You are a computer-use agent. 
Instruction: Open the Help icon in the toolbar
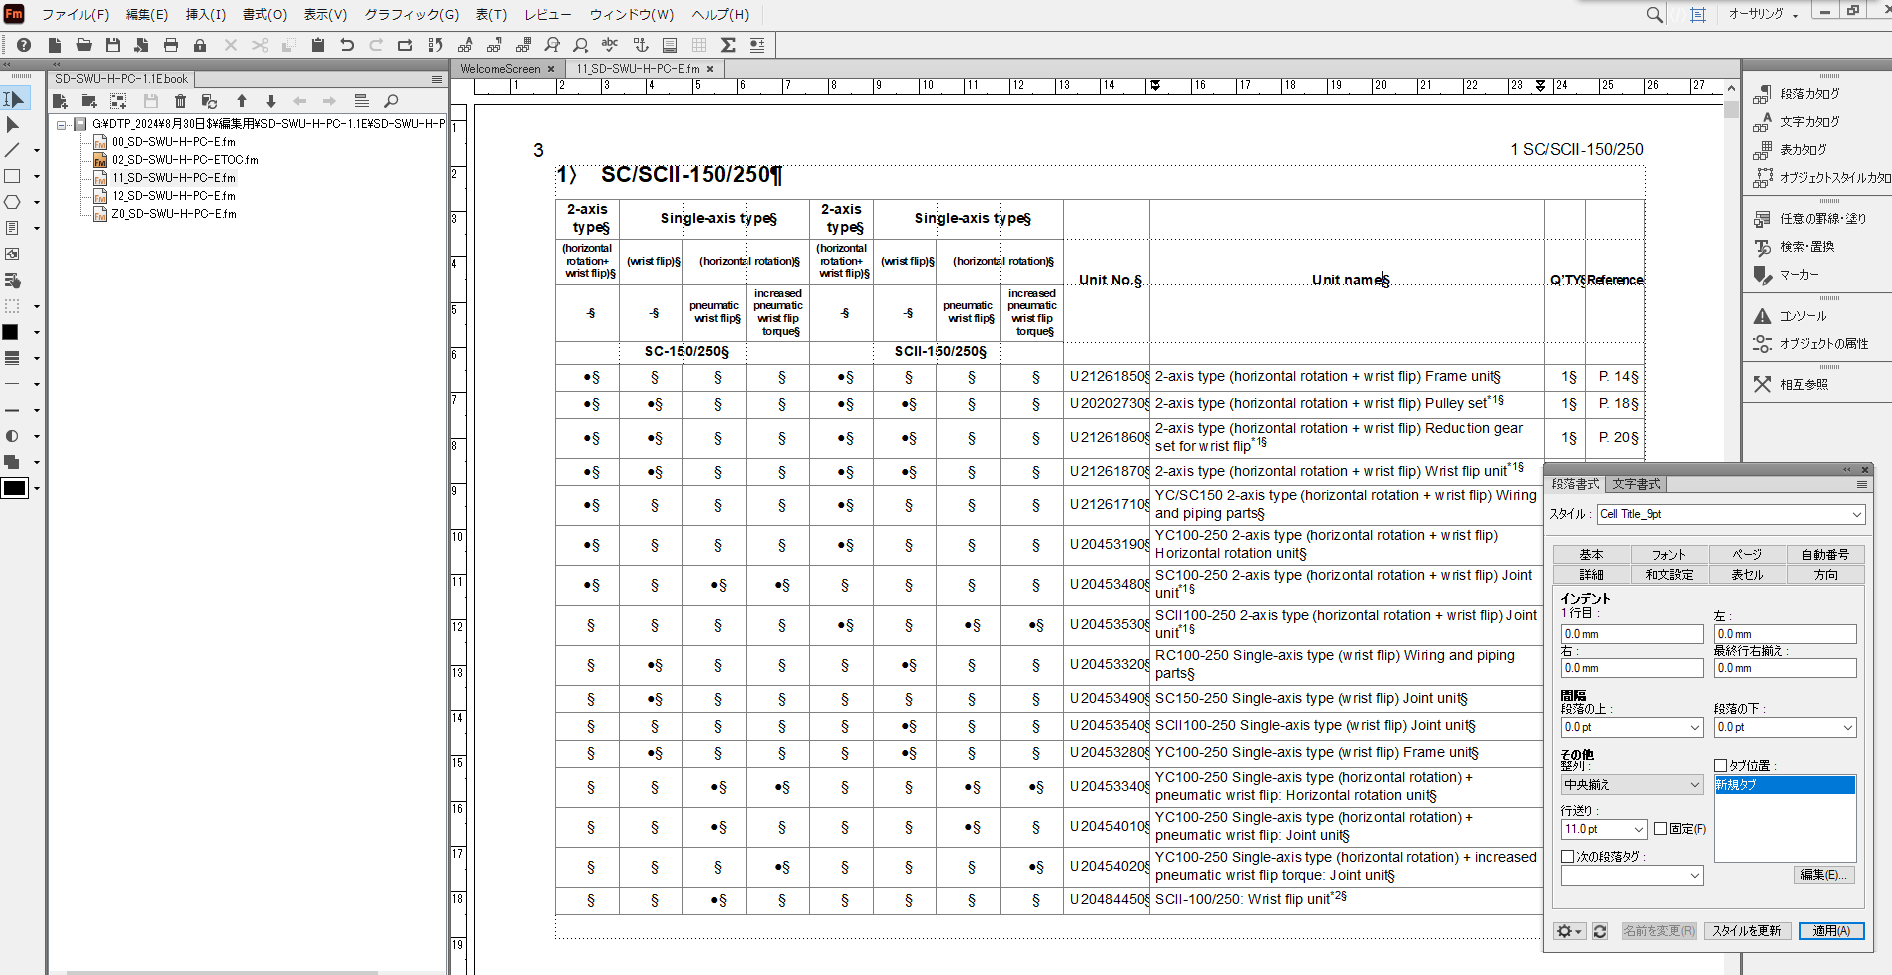pos(24,45)
